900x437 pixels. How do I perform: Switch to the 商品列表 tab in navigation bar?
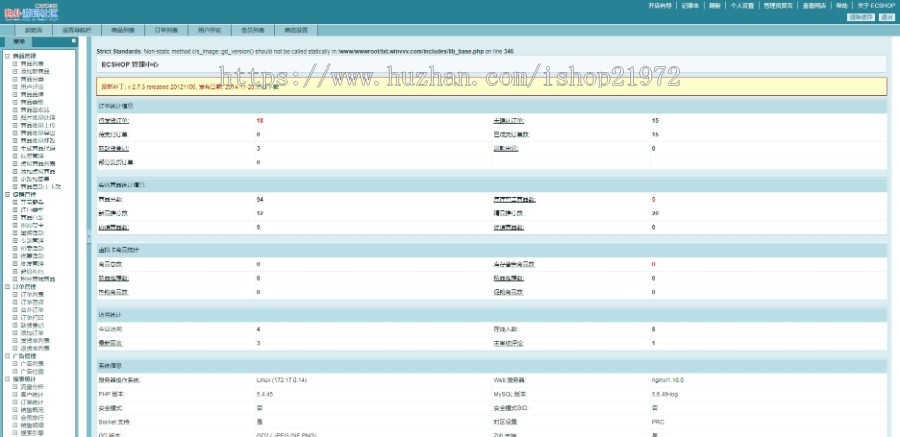[x=122, y=30]
